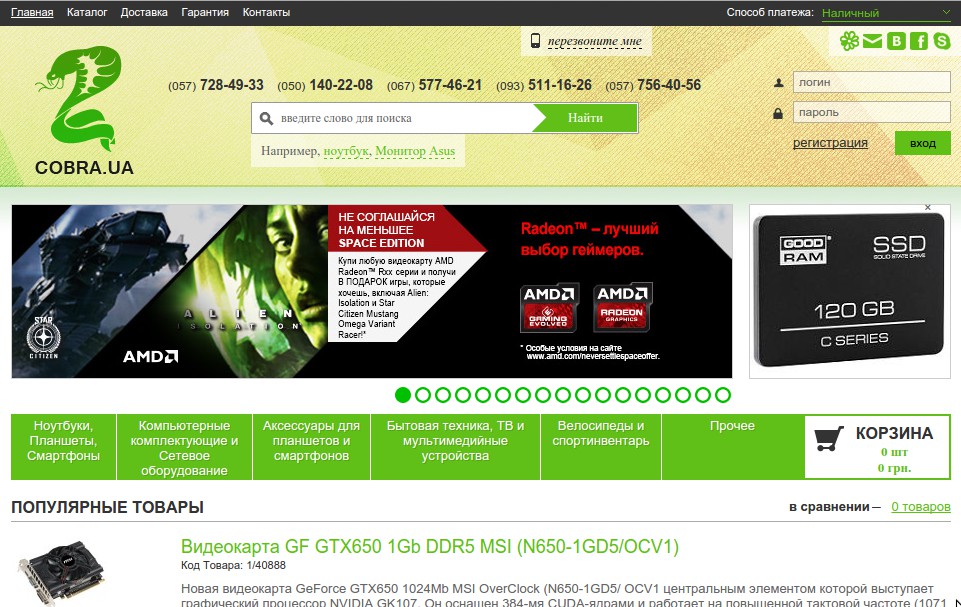Select the Монитор Asus example link

click(x=415, y=151)
